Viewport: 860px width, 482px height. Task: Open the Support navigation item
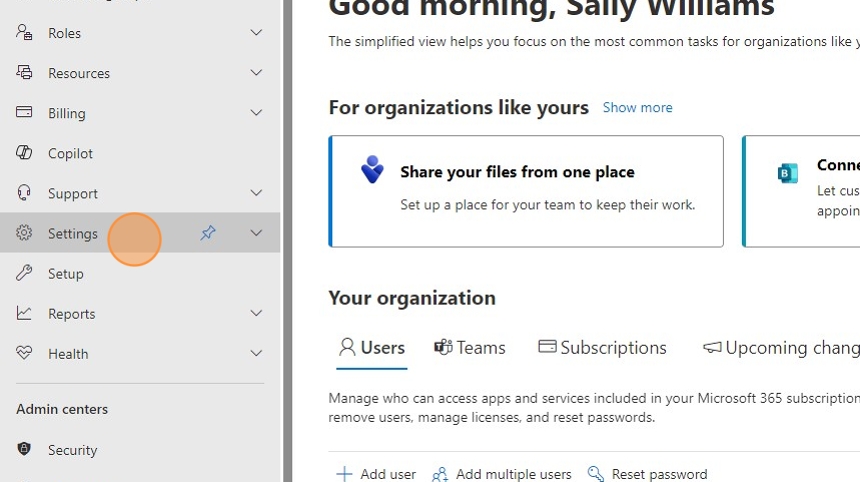pos(140,192)
